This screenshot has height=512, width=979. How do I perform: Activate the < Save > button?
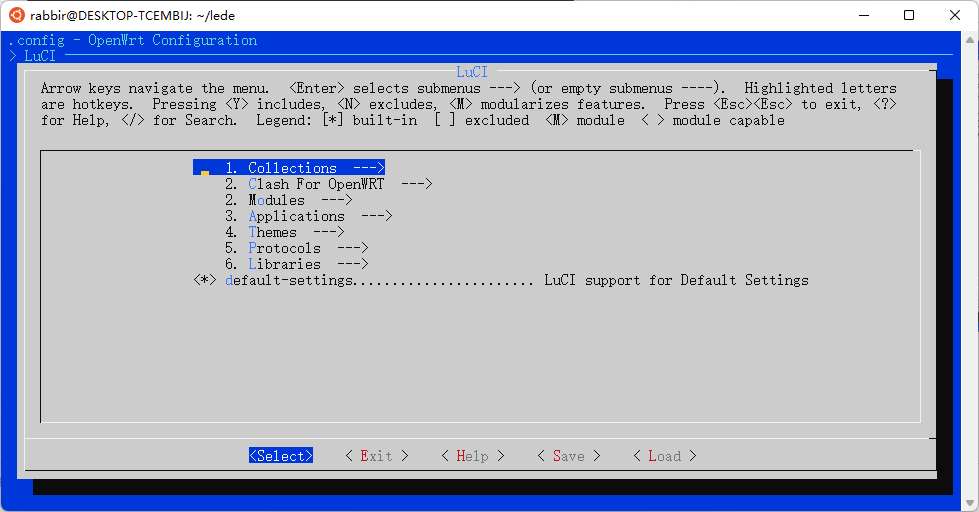point(569,456)
